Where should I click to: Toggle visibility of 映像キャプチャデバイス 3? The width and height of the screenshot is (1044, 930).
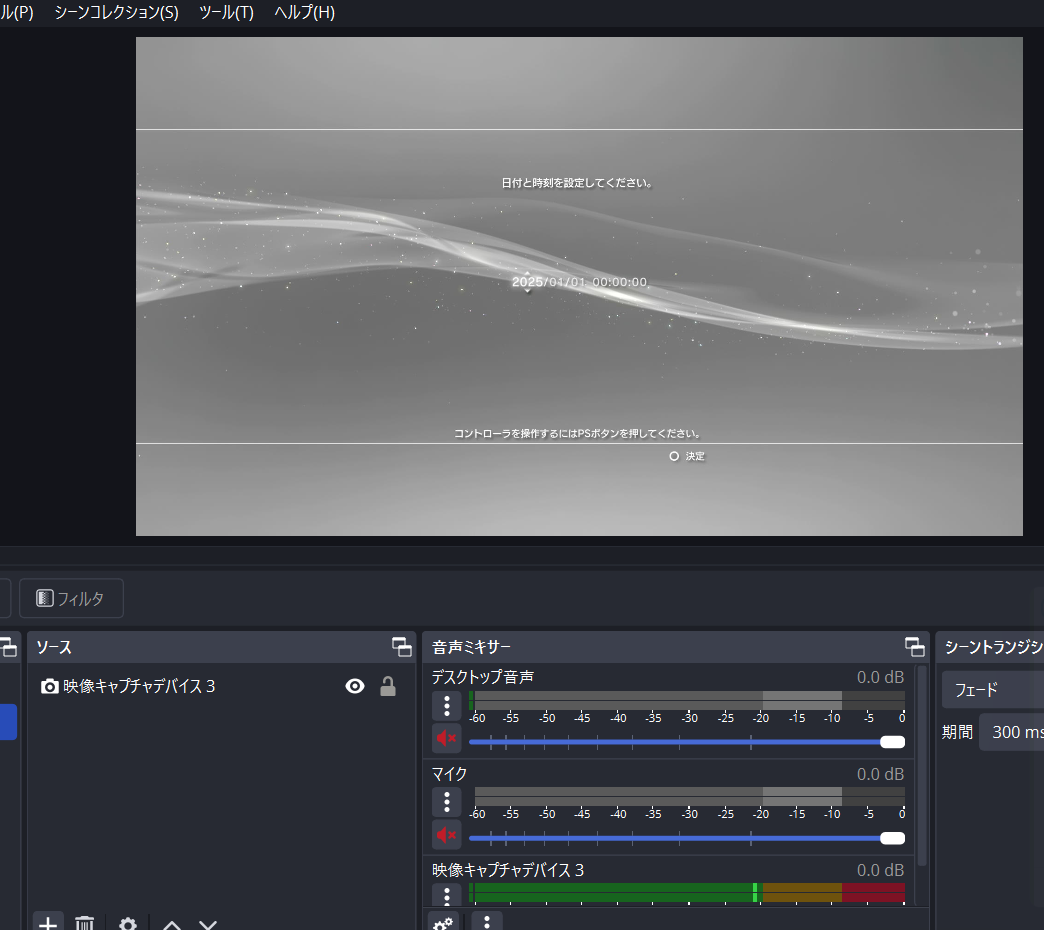[355, 686]
